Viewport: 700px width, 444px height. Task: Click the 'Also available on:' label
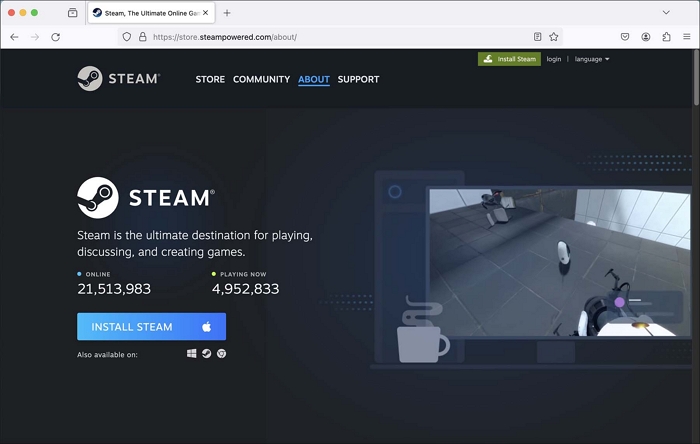click(107, 355)
